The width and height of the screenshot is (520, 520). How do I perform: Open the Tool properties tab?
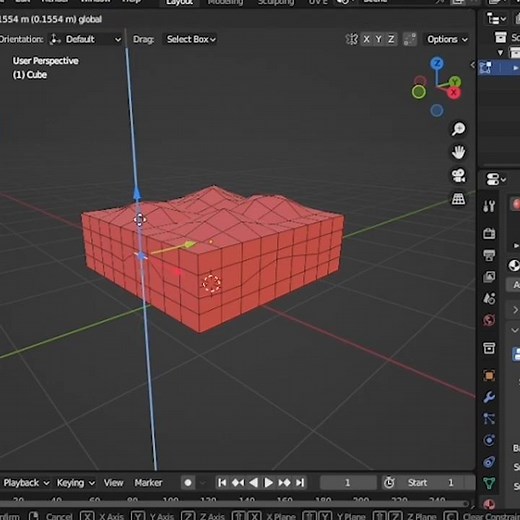click(x=489, y=206)
